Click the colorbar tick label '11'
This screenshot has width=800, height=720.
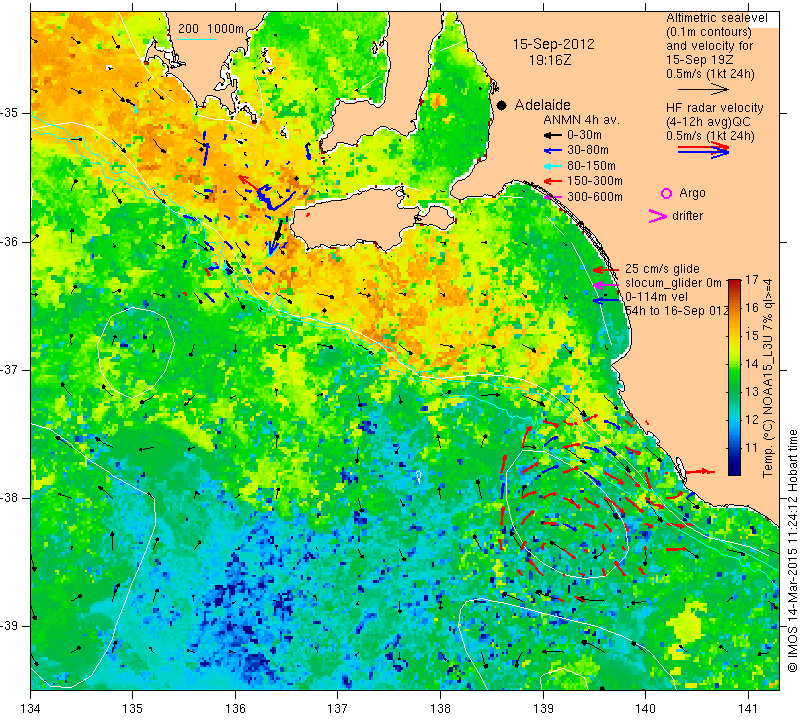point(752,448)
